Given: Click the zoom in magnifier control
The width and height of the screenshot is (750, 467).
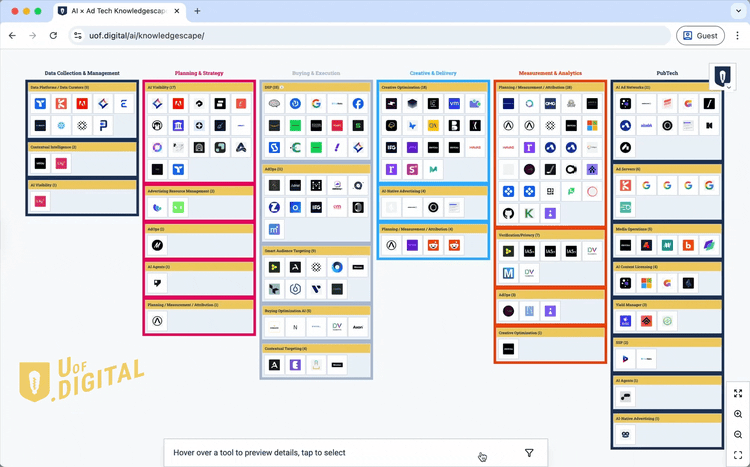Looking at the screenshot, I should pos(738,414).
